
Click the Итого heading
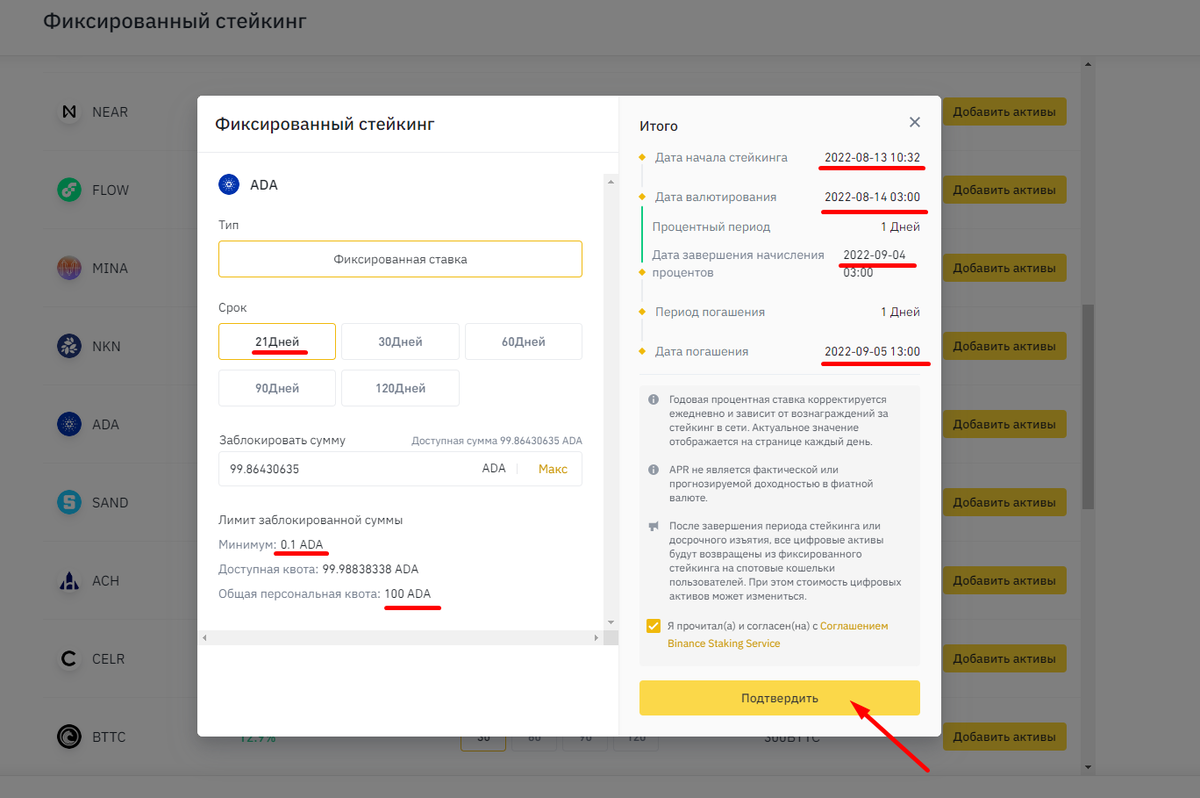click(x=659, y=126)
